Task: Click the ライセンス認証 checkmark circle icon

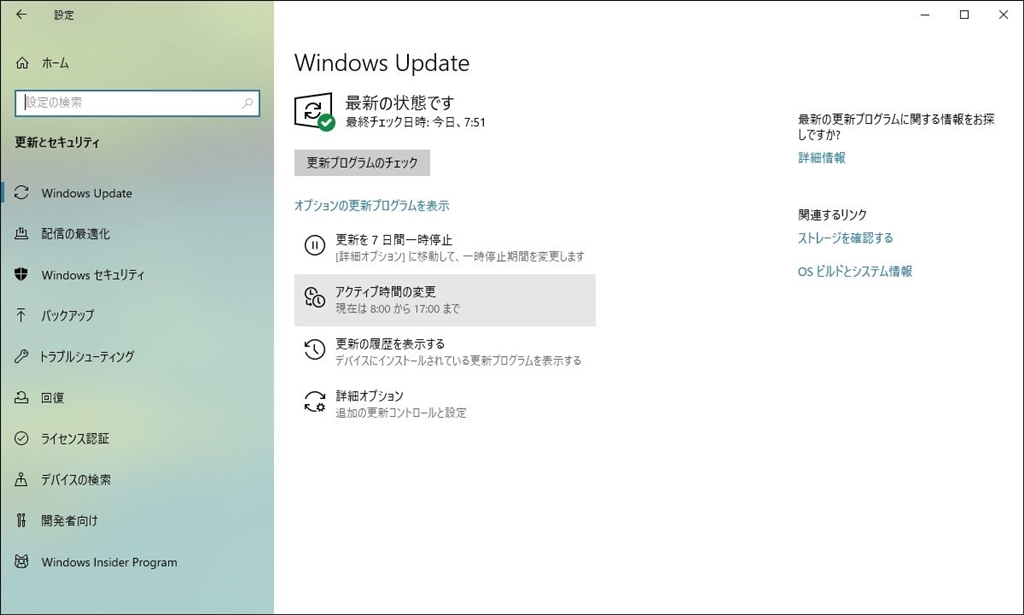Action: click(x=22, y=438)
